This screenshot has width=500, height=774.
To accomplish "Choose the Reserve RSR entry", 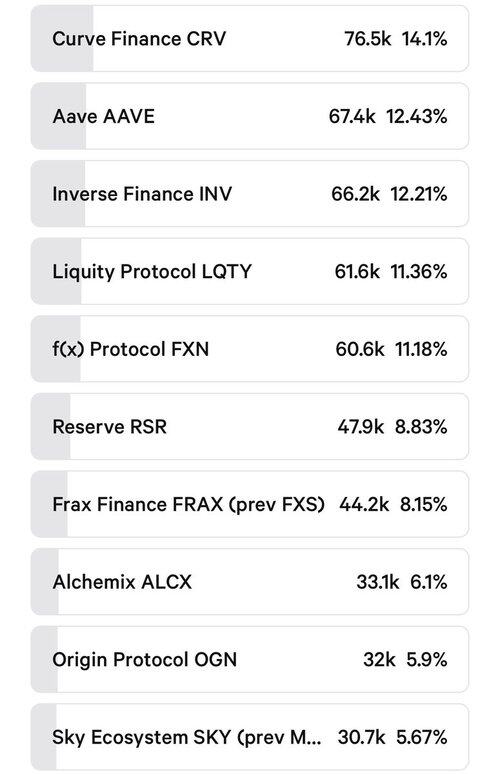I will pos(250,427).
